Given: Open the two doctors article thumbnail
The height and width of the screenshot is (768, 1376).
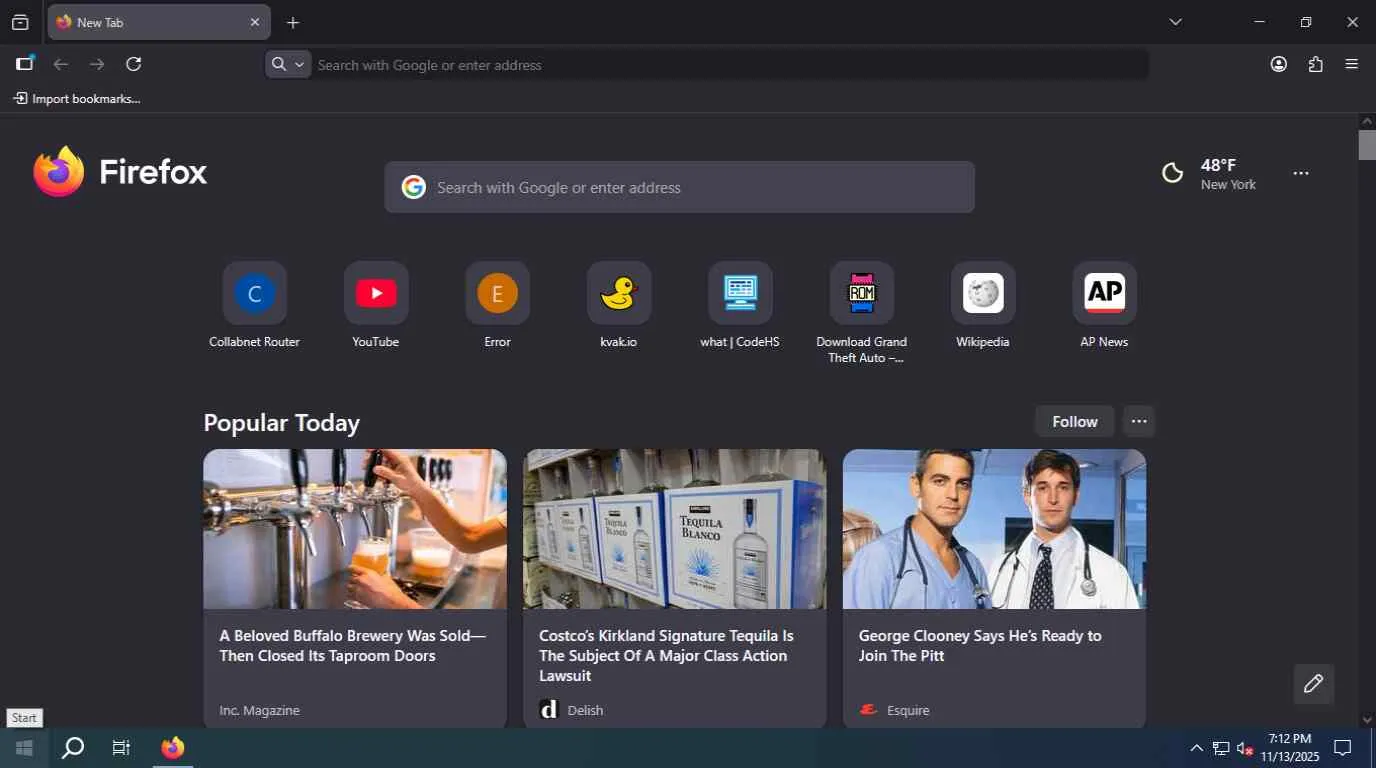Looking at the screenshot, I should point(994,529).
